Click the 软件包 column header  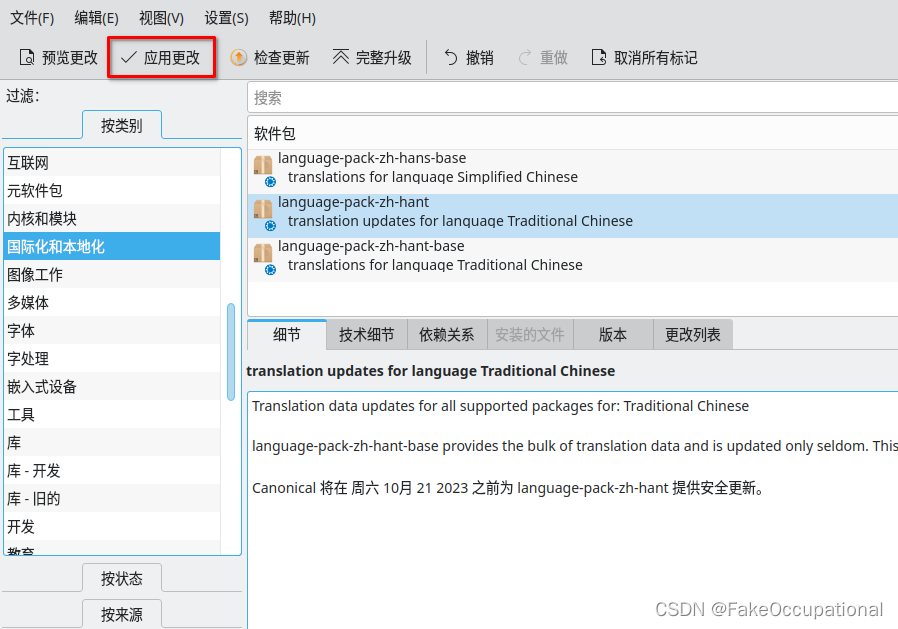[573, 133]
